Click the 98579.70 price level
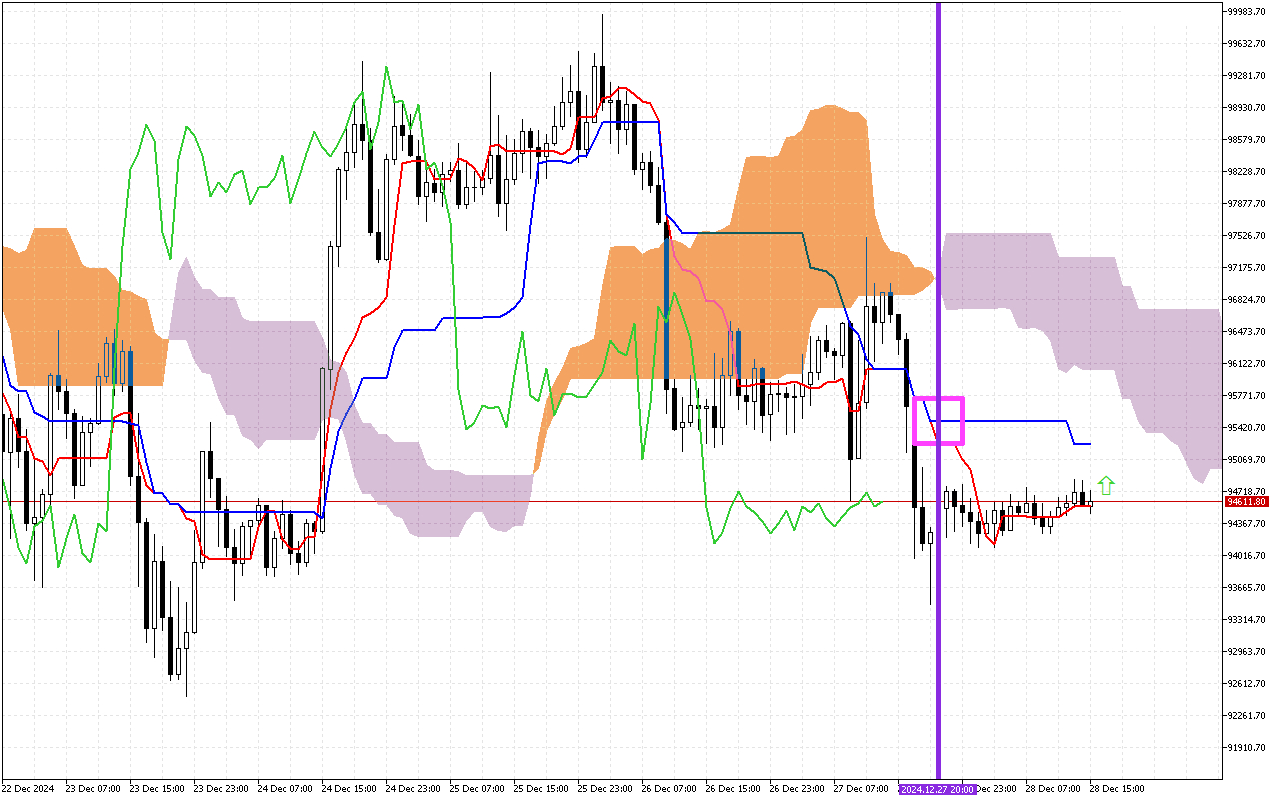Screen dimensions: 1280x800 coord(1246,140)
